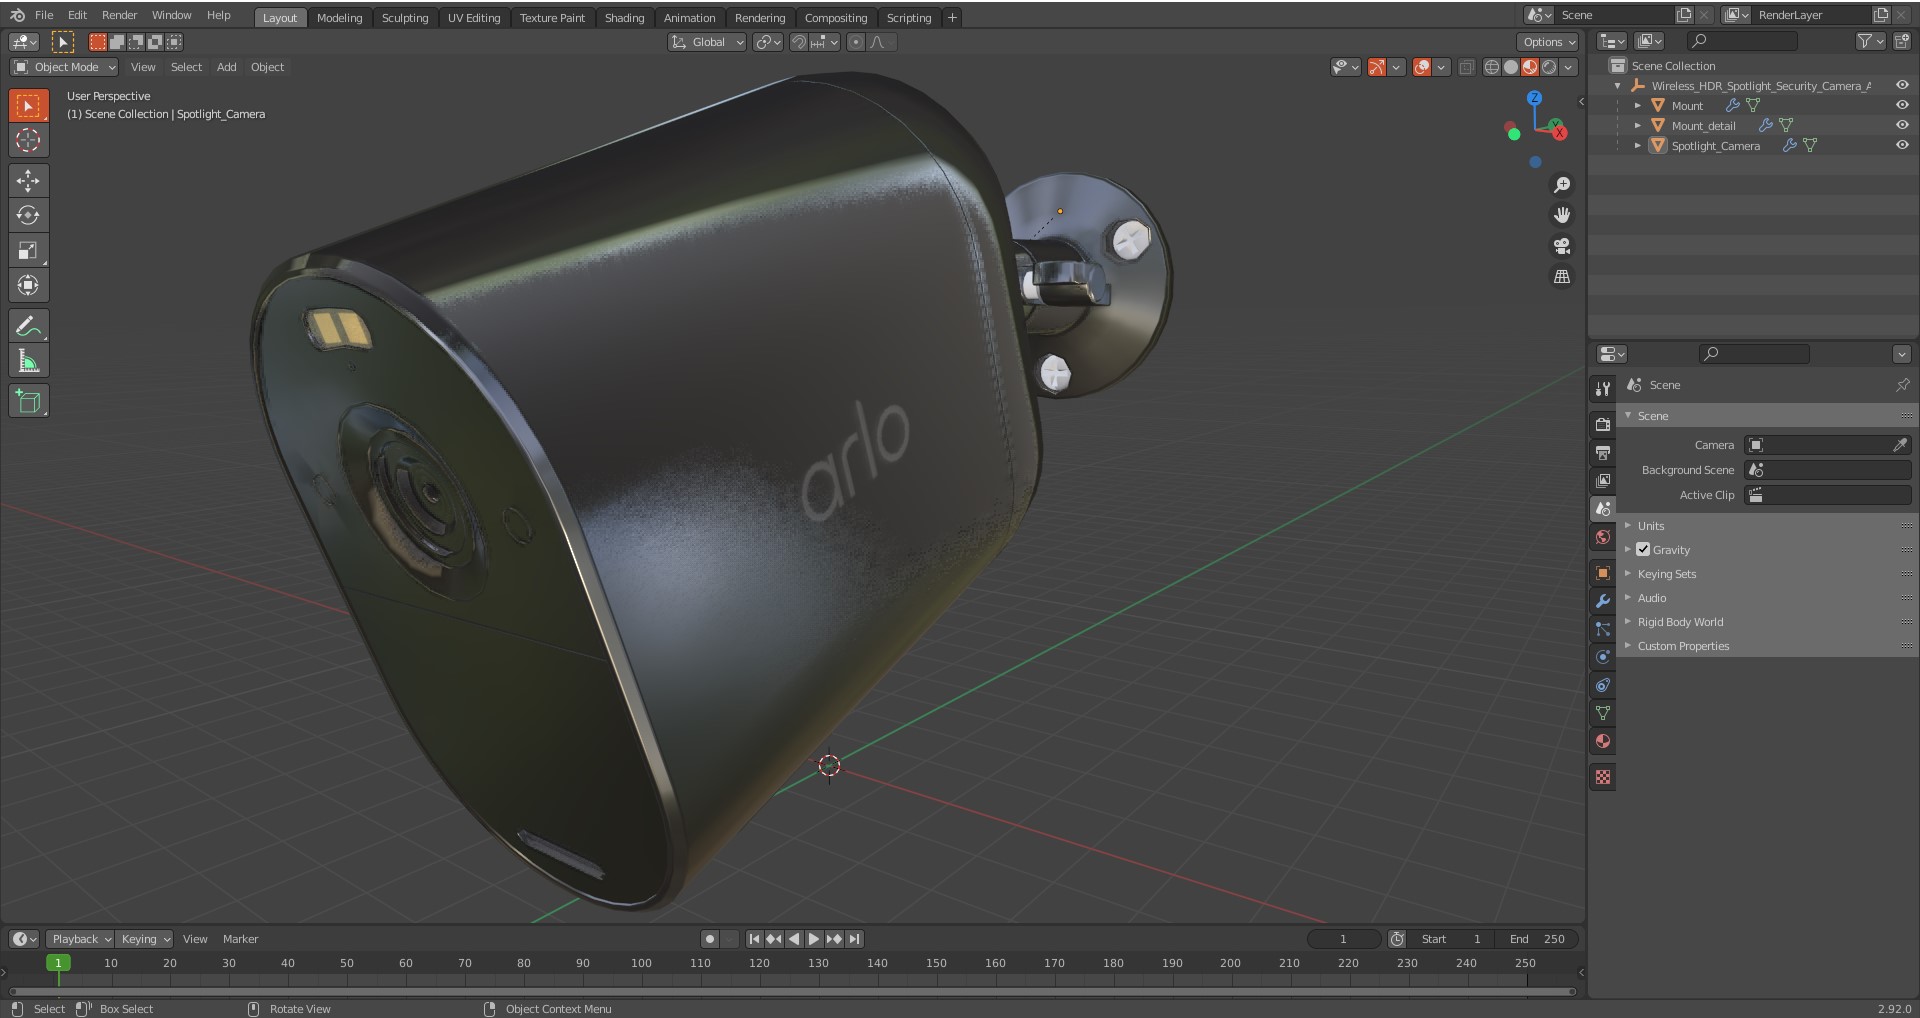1920x1018 pixels.
Task: Select the Cursor tool in toolbar
Action: pos(28,140)
